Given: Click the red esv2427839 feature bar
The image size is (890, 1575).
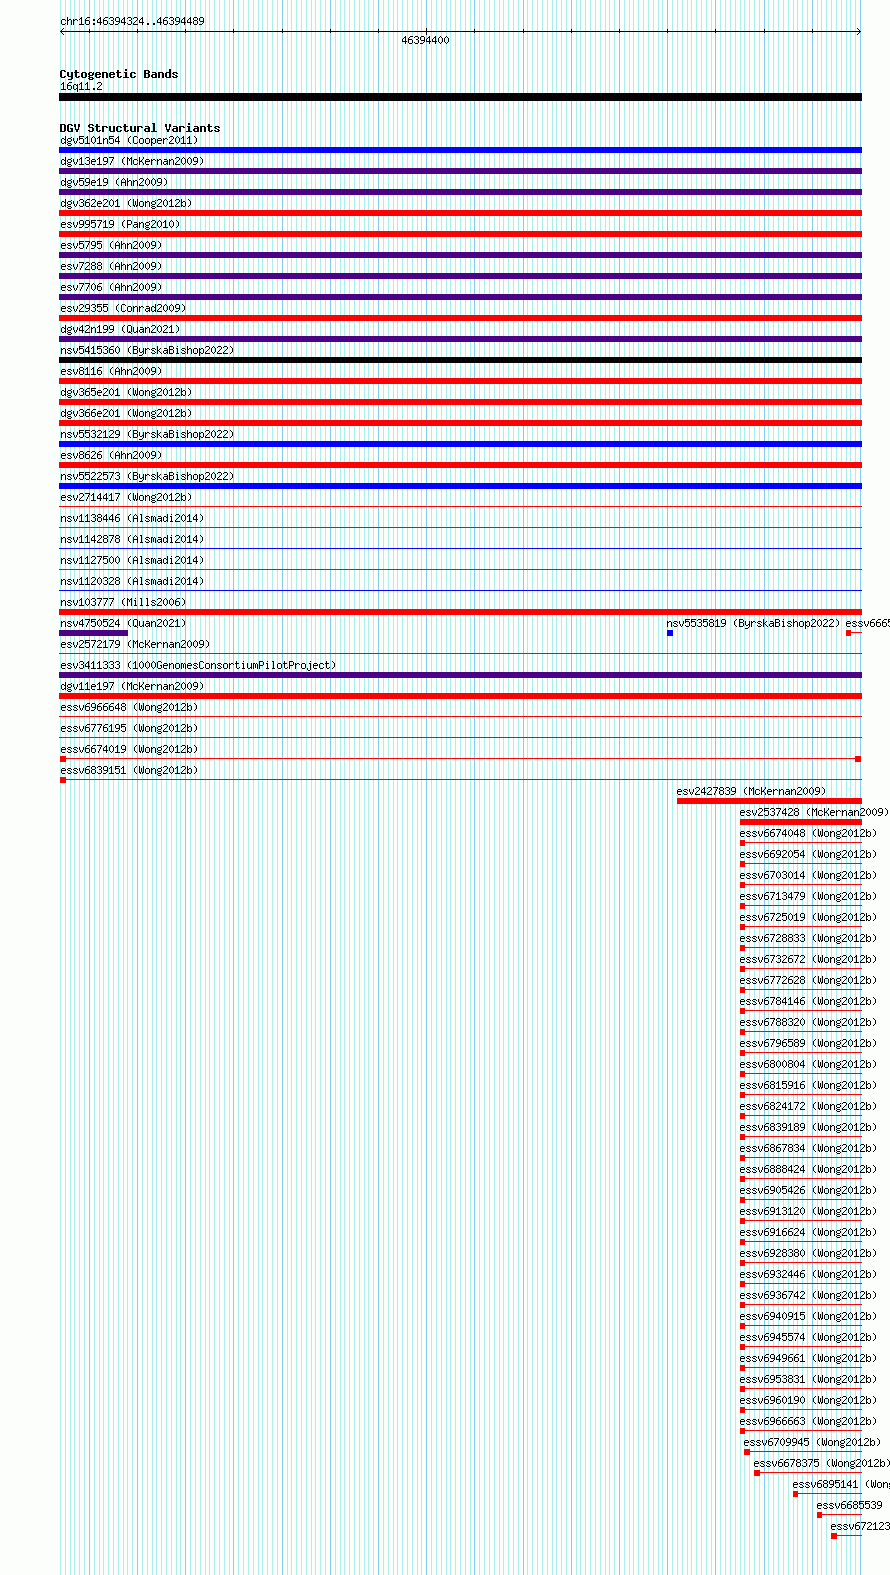Looking at the screenshot, I should [x=769, y=801].
